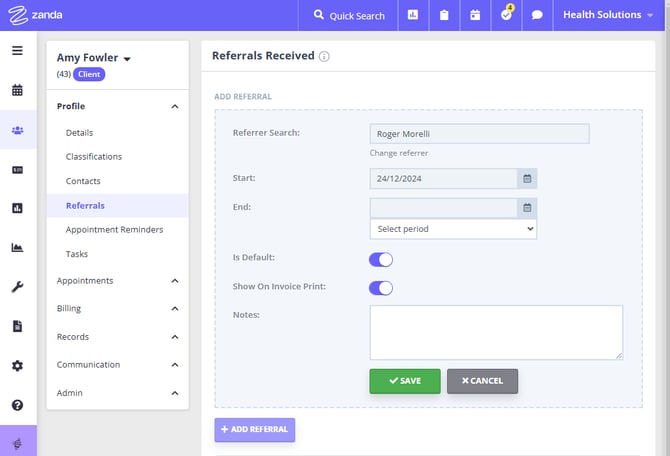Expand the Health Solutions account menu

point(607,15)
